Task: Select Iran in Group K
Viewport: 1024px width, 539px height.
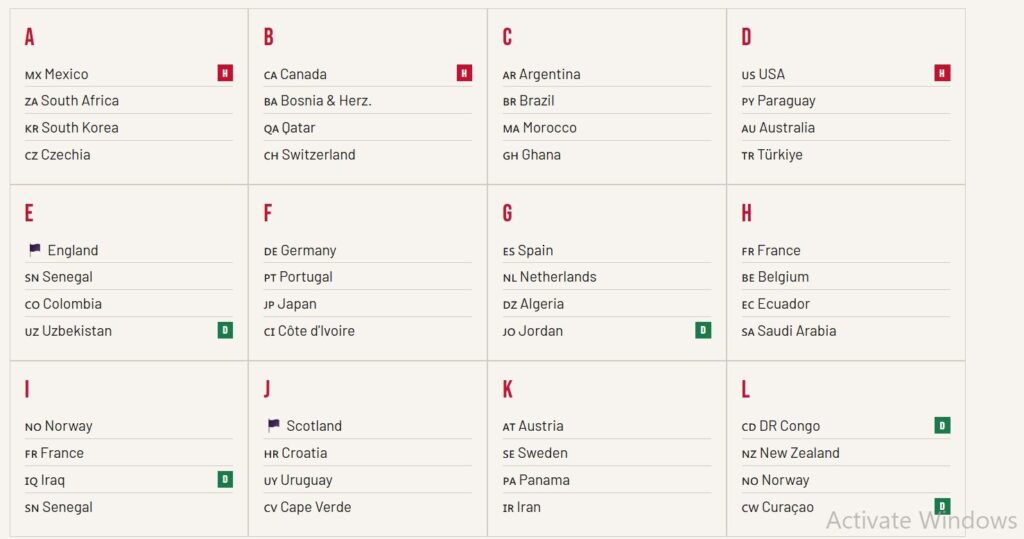Action: 521,508
